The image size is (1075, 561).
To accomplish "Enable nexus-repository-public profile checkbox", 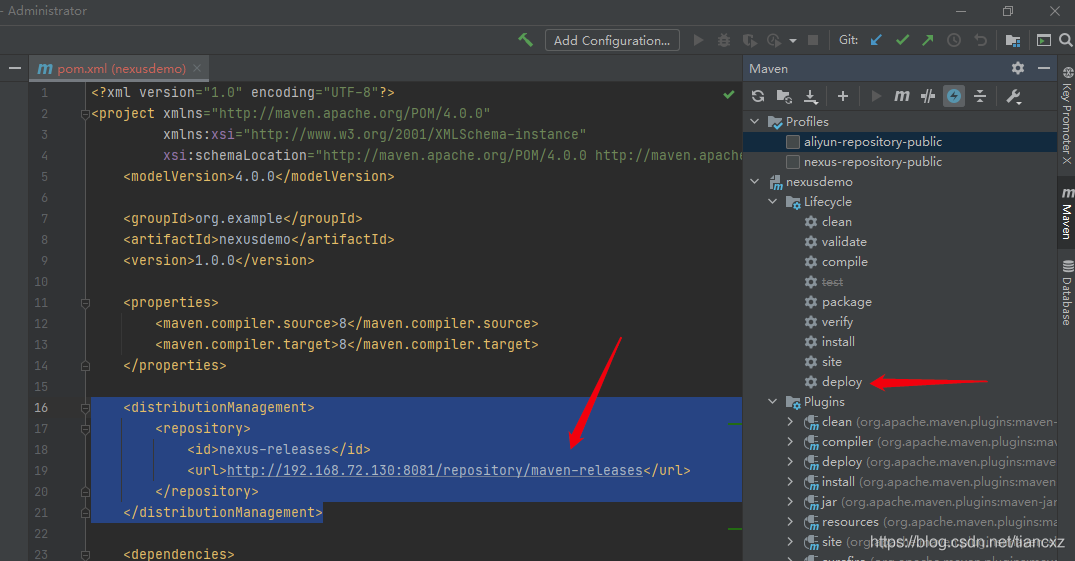I will pyautogui.click(x=793, y=162).
